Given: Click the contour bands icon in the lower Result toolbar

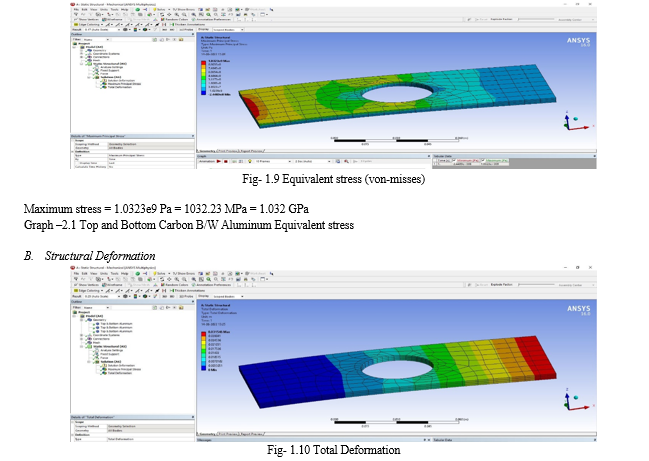Looking at the screenshot, I should tap(135, 296).
